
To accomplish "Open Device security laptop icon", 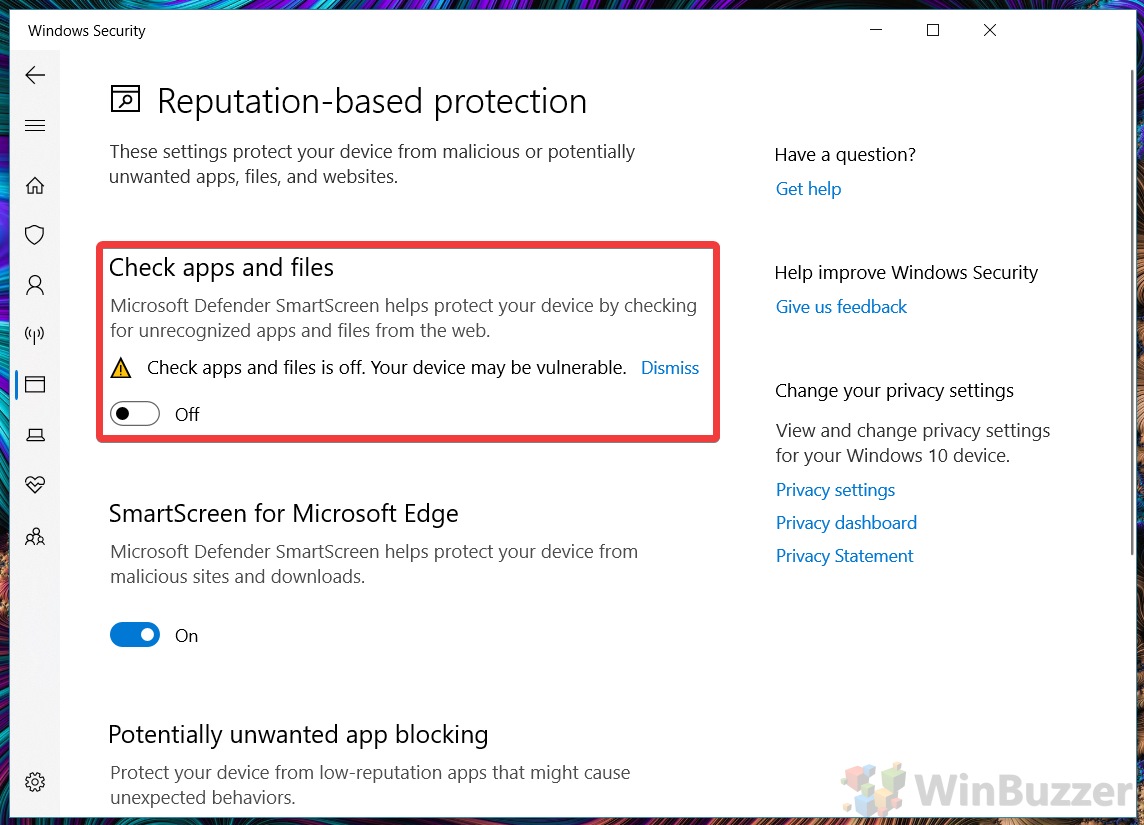I will [35, 435].
